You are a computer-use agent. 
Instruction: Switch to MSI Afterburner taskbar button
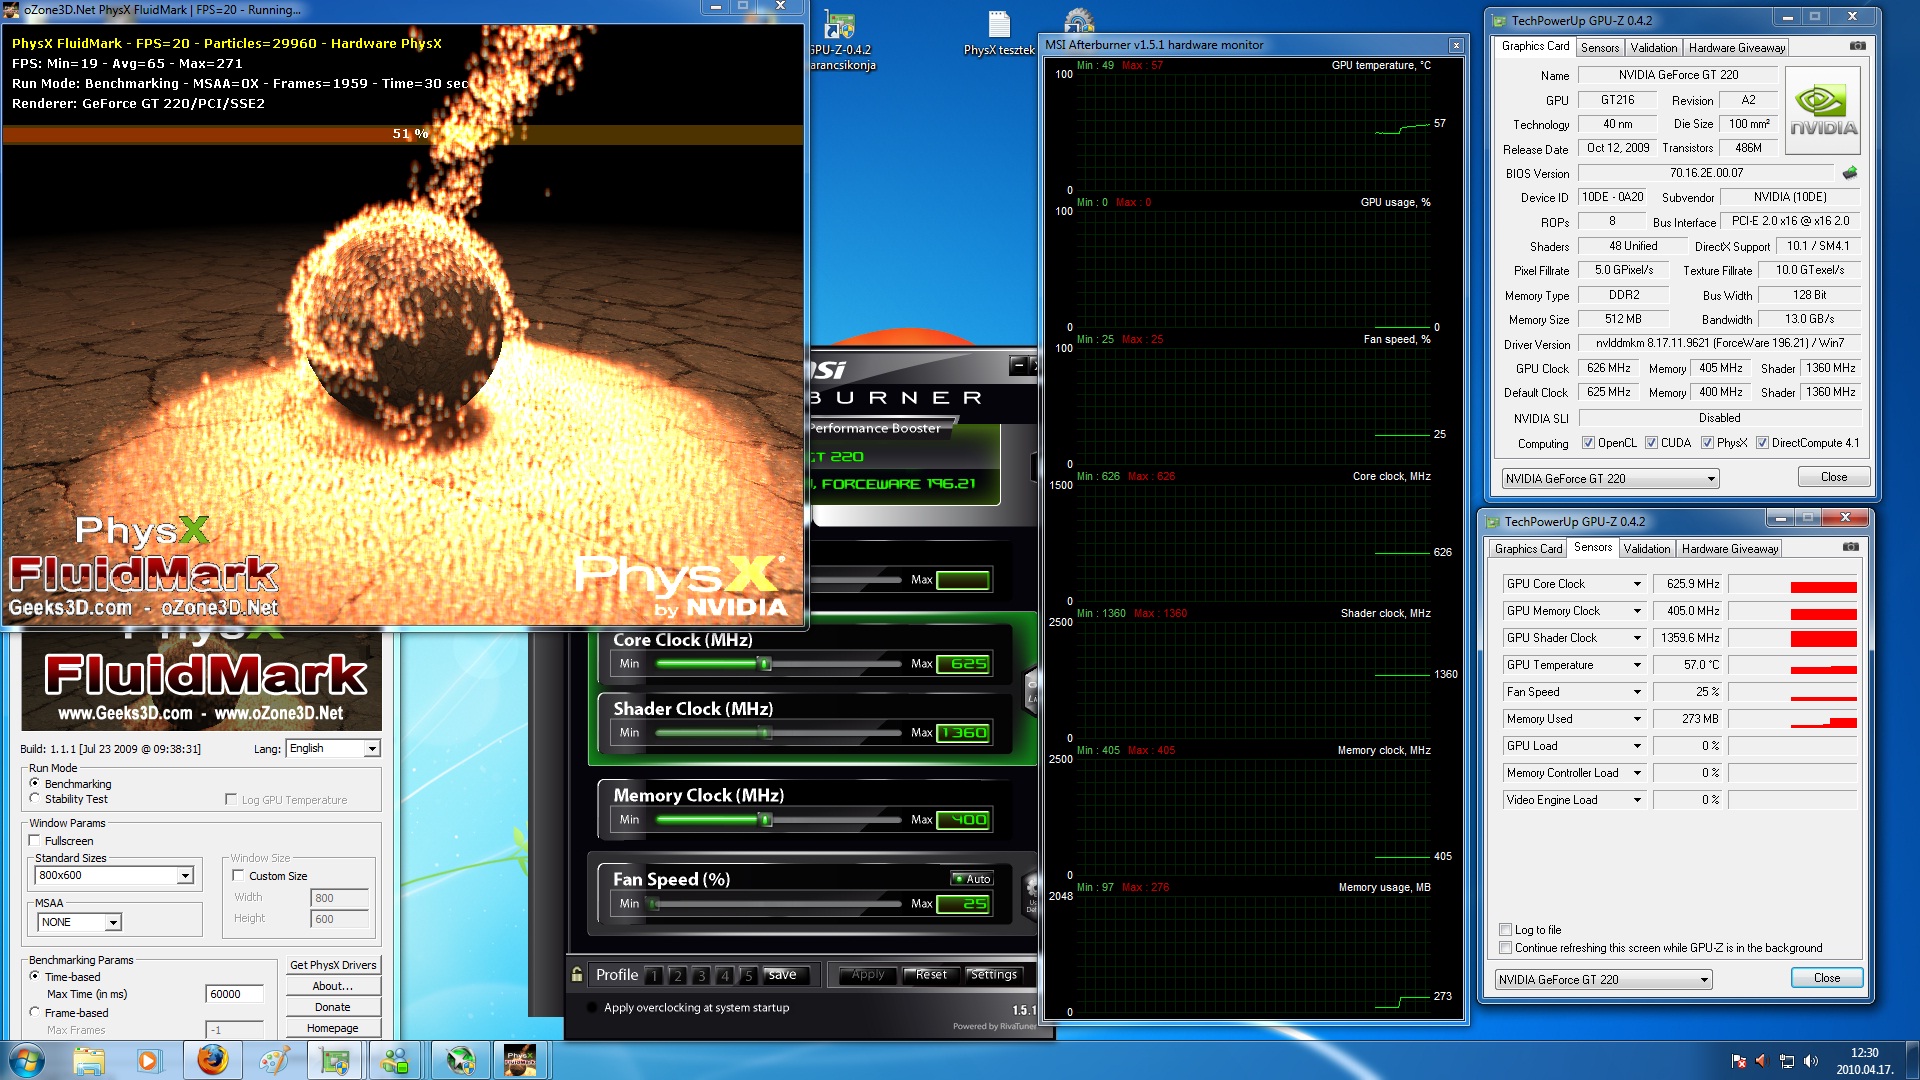click(460, 1060)
